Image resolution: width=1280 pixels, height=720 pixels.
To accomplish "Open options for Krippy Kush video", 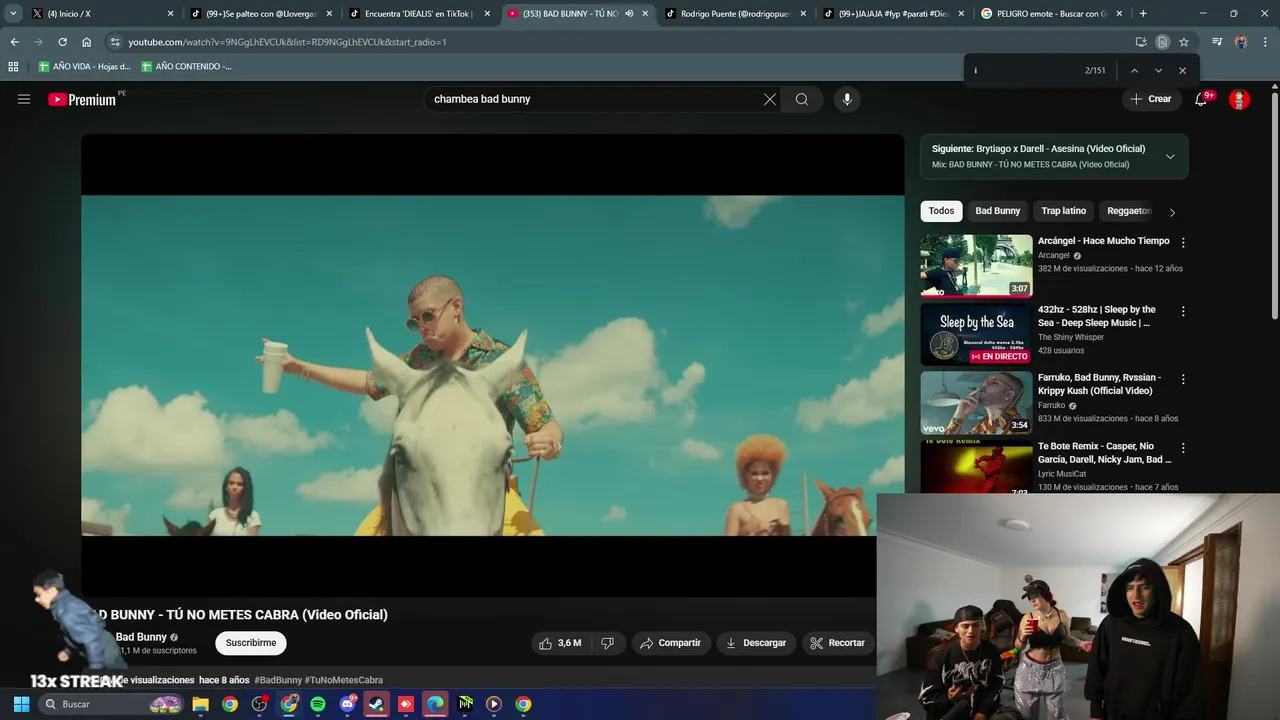I will click(1183, 379).
